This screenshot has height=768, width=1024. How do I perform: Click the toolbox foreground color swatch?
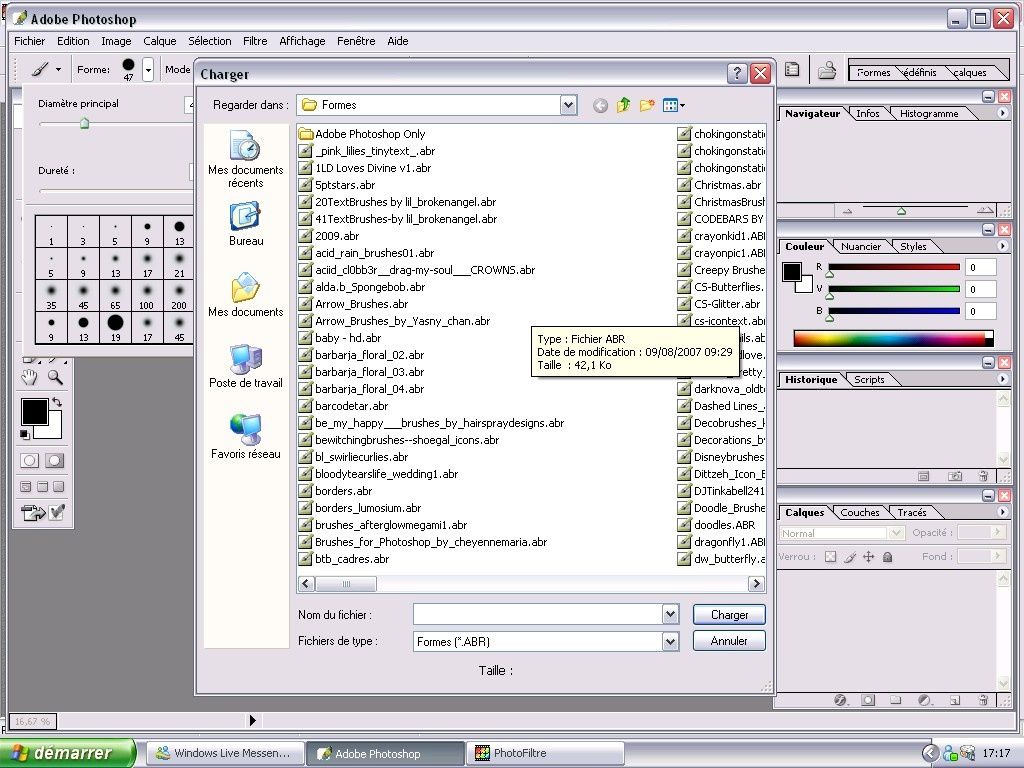[34, 412]
